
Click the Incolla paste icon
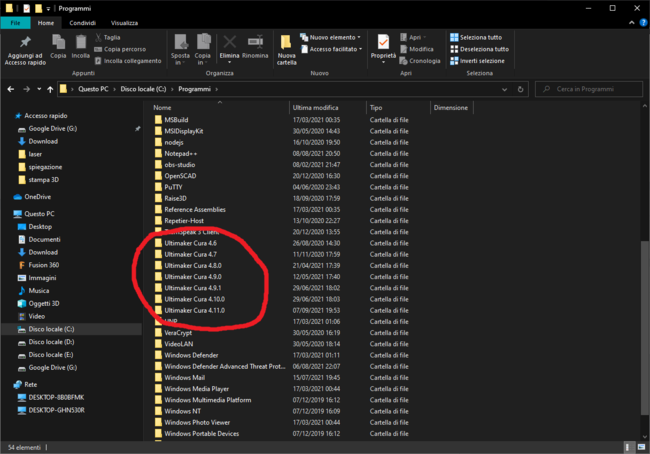(80, 44)
